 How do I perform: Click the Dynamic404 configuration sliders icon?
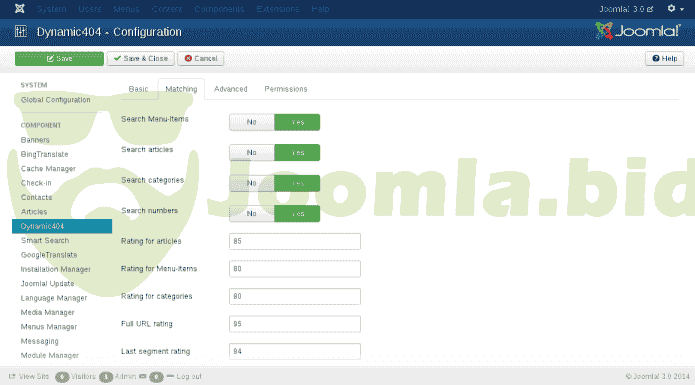coord(21,31)
